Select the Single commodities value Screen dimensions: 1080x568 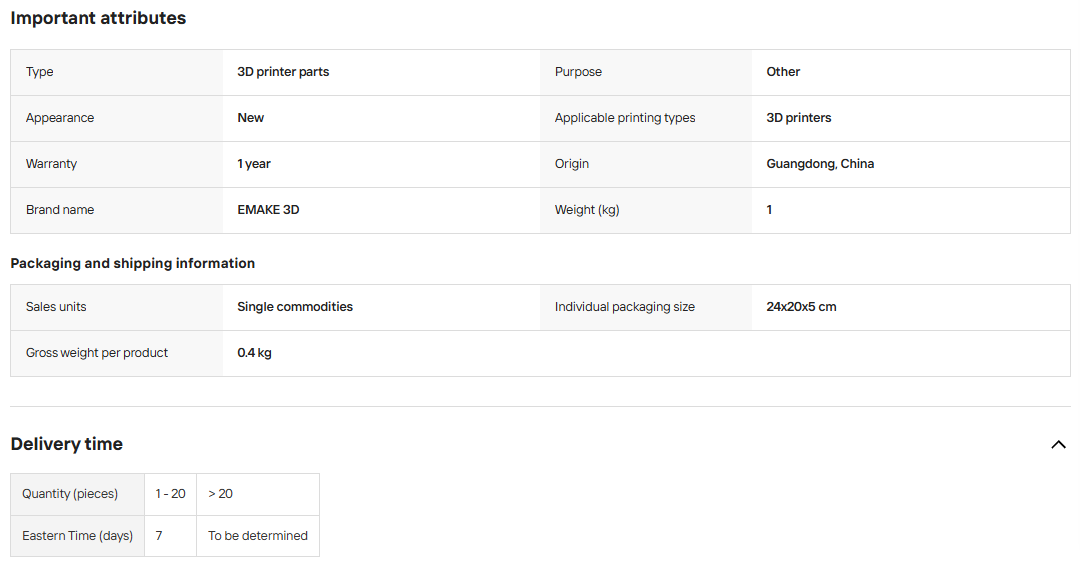pyautogui.click(x=295, y=307)
